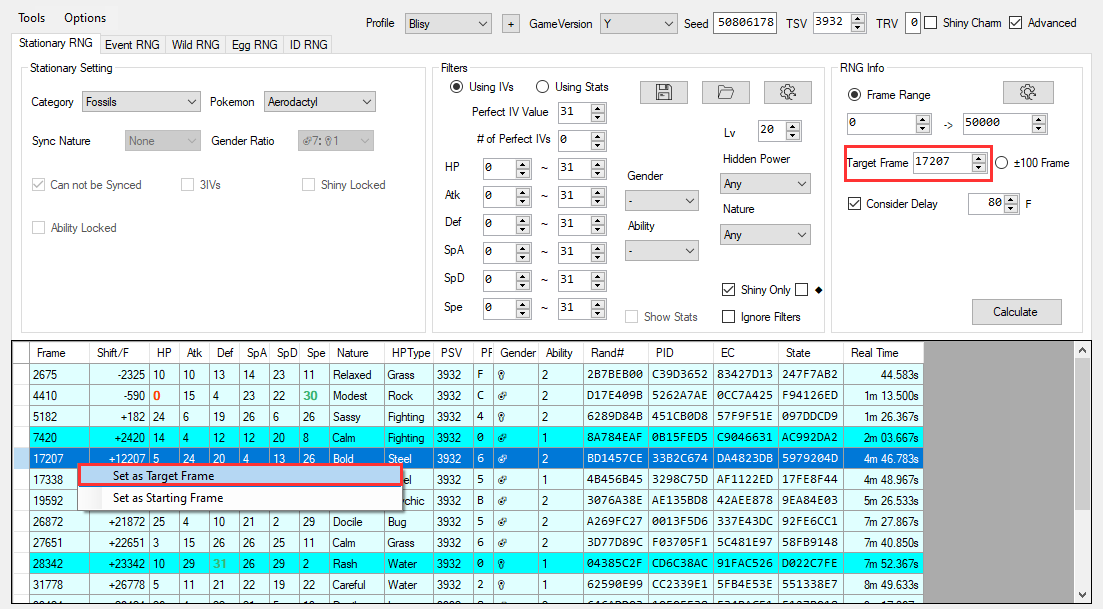Screen dimensions: 1103x609
Task: Open the Gender filter dropdown
Action: click(662, 200)
